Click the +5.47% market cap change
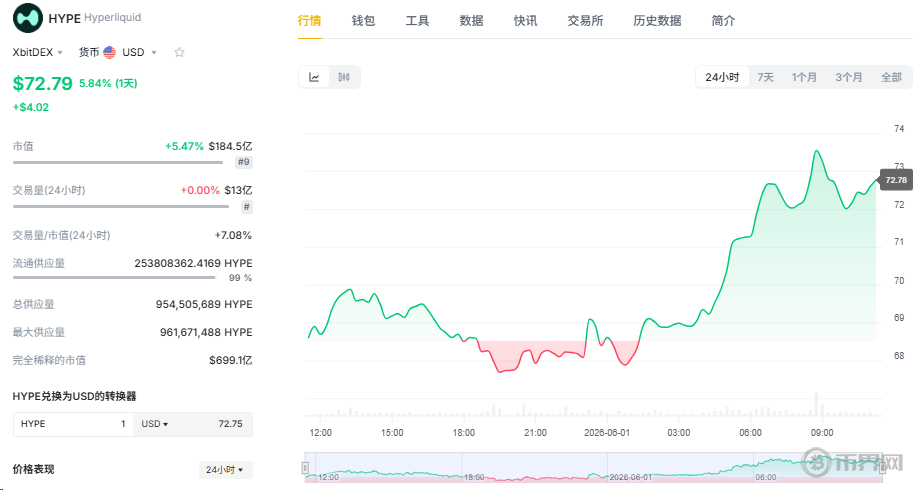Image resolution: width=914 pixels, height=490 pixels. (x=184, y=146)
